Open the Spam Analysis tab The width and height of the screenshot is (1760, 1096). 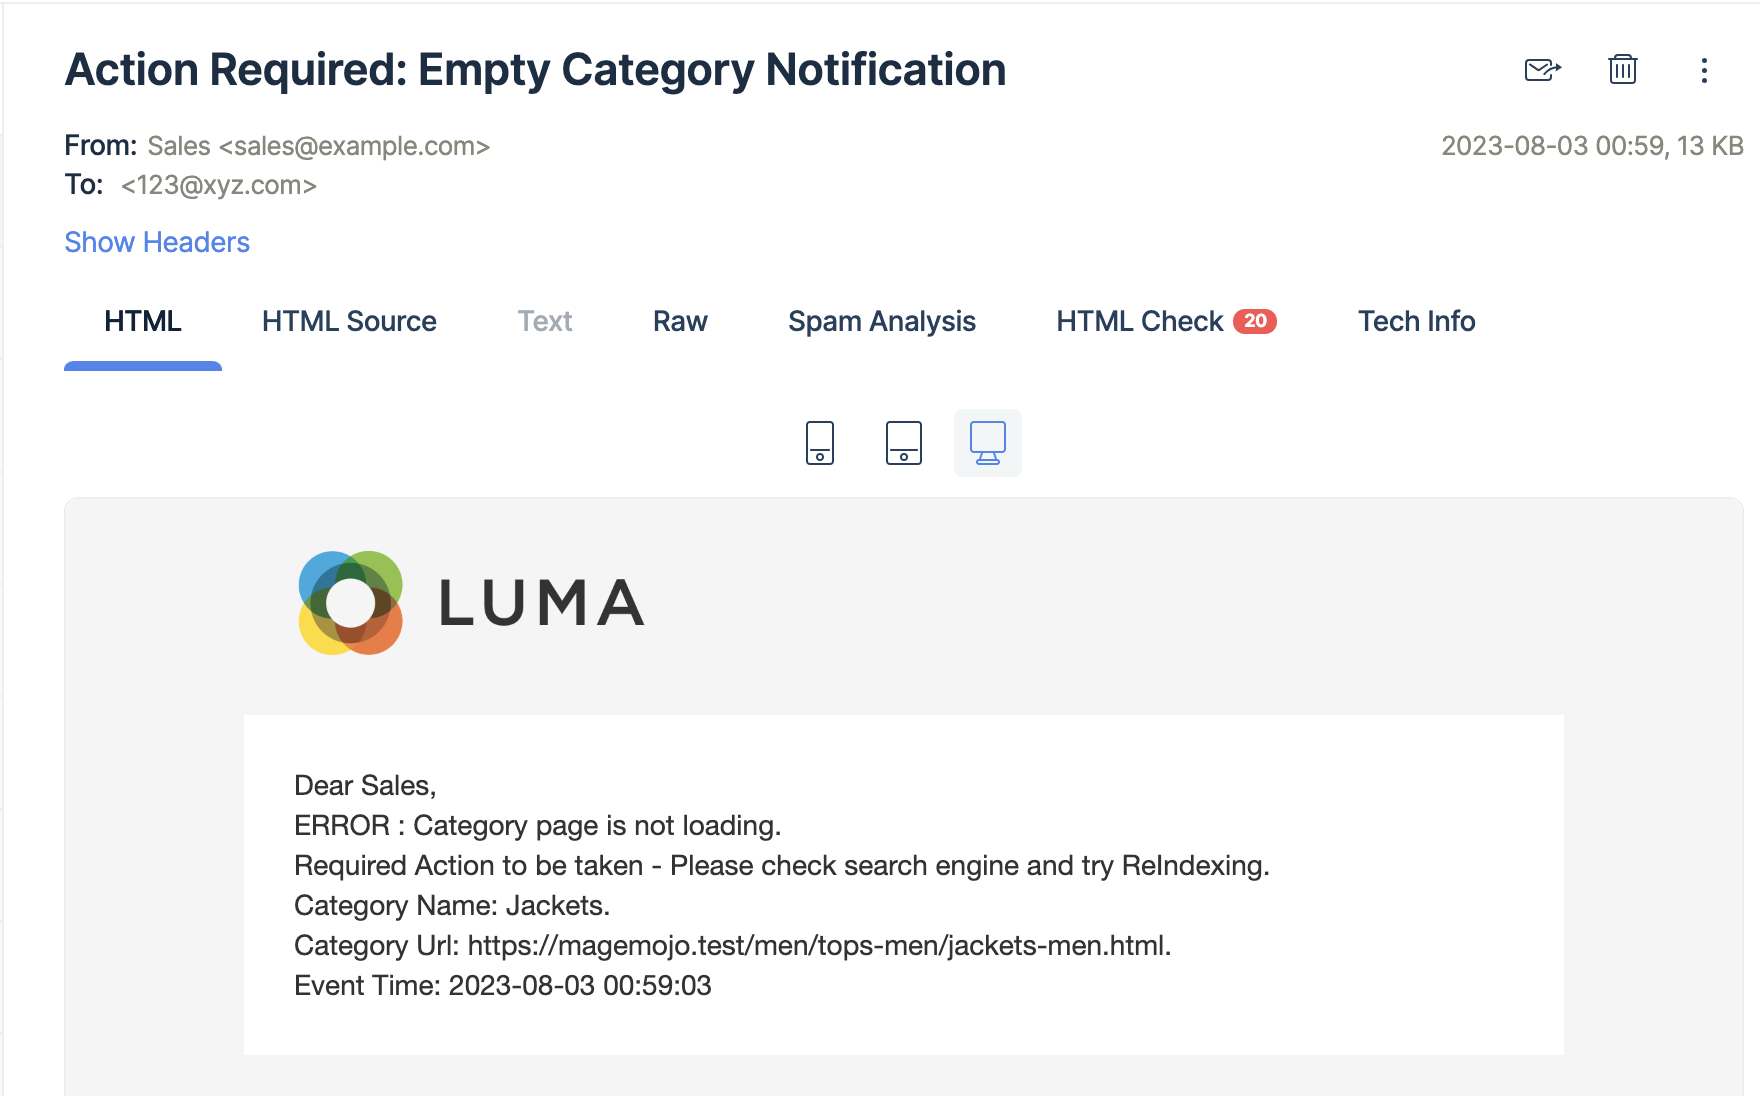point(882,321)
